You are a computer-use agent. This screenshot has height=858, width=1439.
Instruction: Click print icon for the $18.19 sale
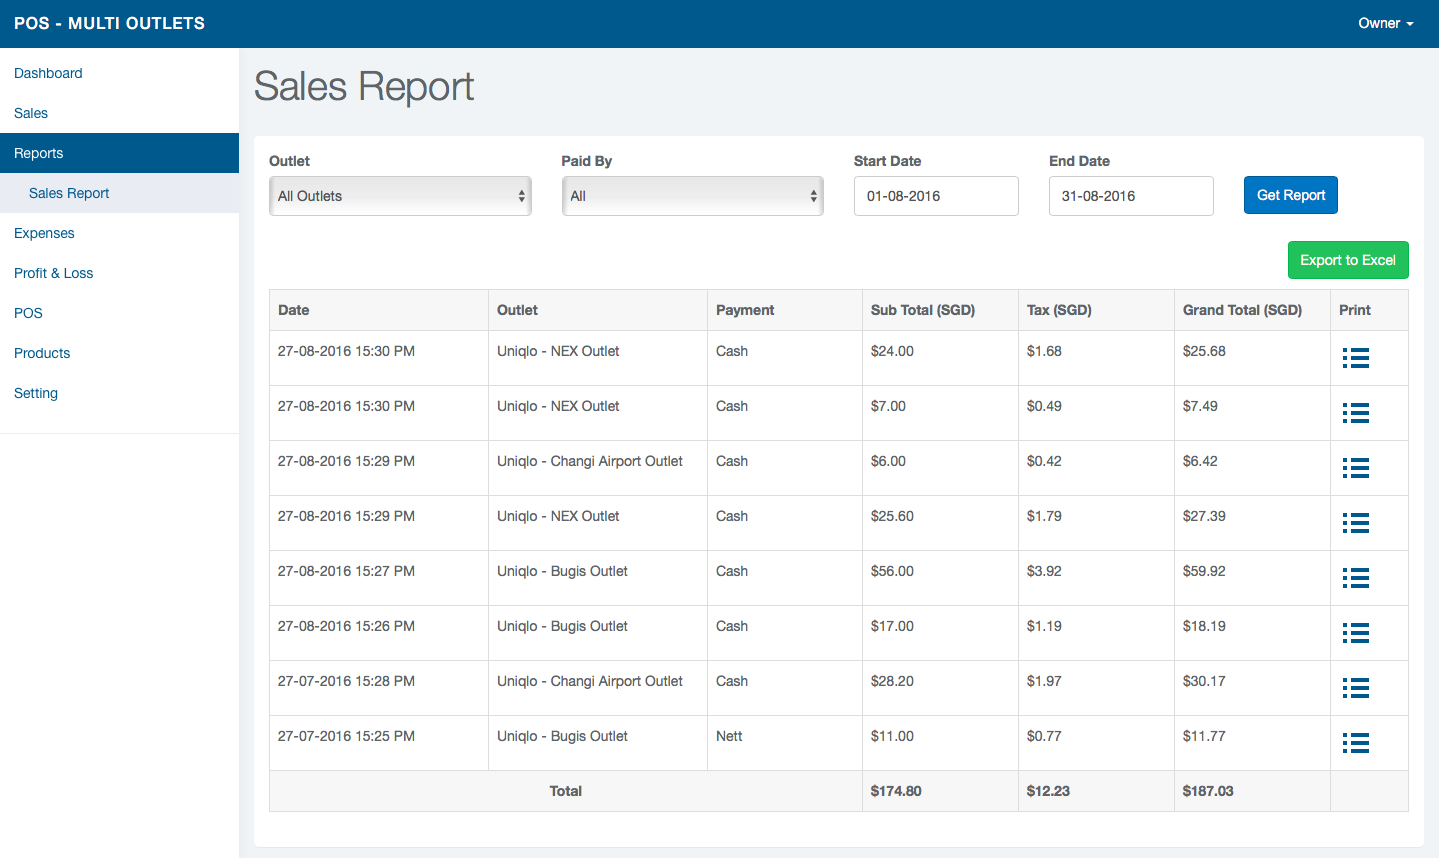pos(1355,633)
